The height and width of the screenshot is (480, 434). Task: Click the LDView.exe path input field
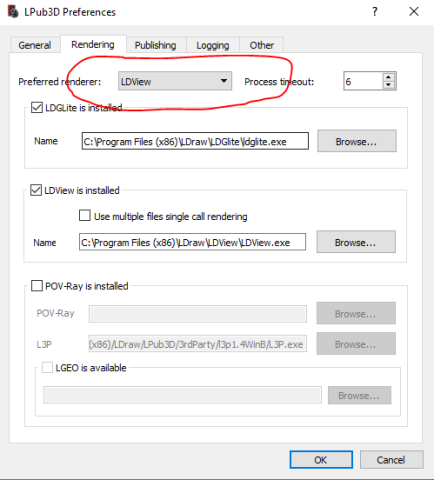click(192, 242)
